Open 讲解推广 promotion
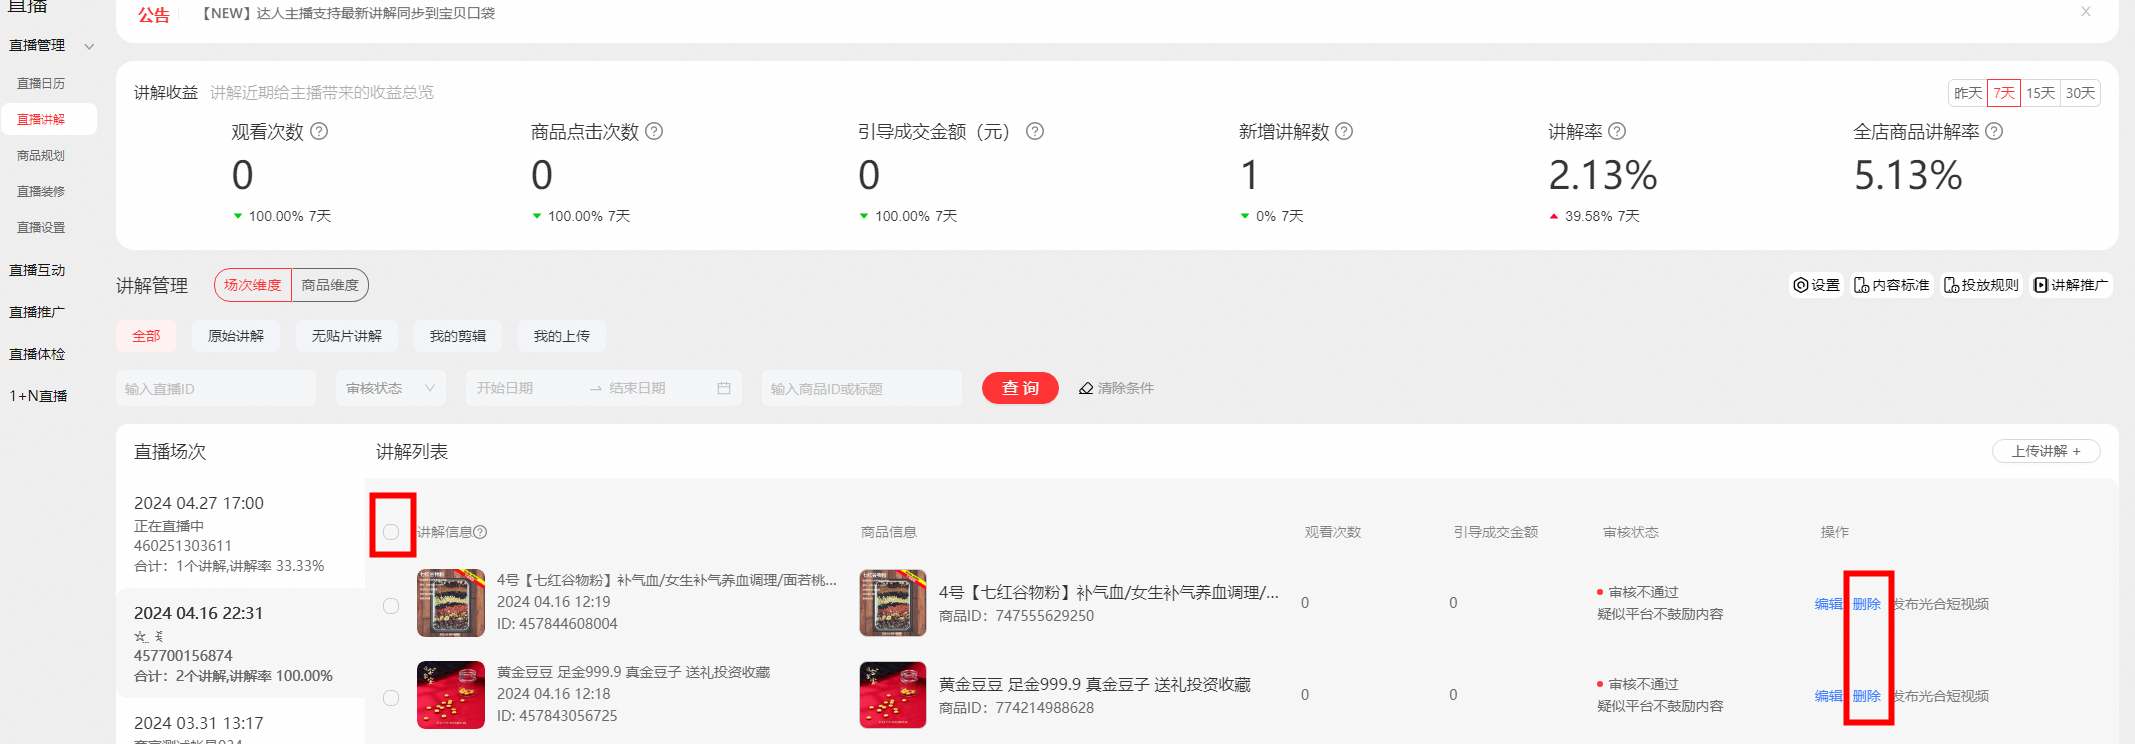This screenshot has height=744, width=2135. pyautogui.click(x=2071, y=285)
